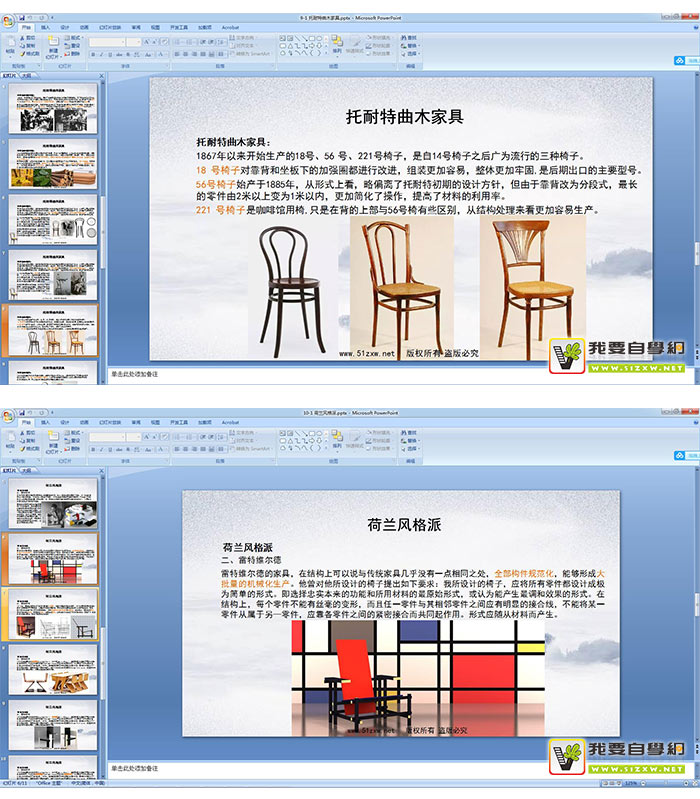Open the Outline (大纲) pane tab in the bottom window
700x799 pixels.
tap(27, 470)
